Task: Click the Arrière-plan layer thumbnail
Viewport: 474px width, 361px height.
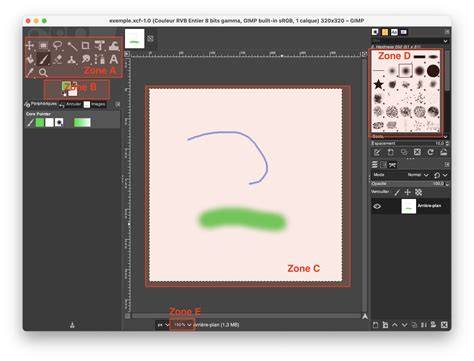Action: coord(408,206)
